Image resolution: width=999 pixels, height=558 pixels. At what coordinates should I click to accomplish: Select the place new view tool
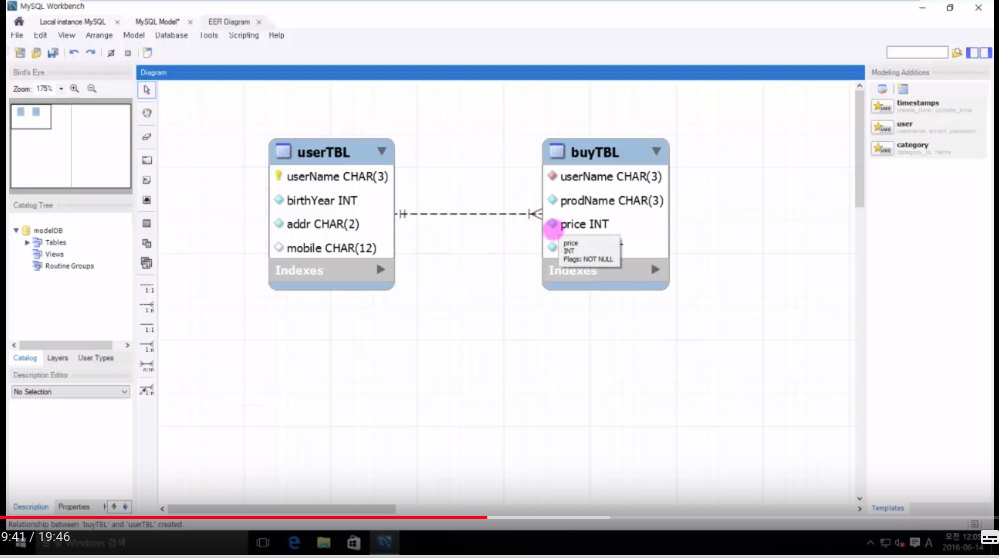click(147, 243)
